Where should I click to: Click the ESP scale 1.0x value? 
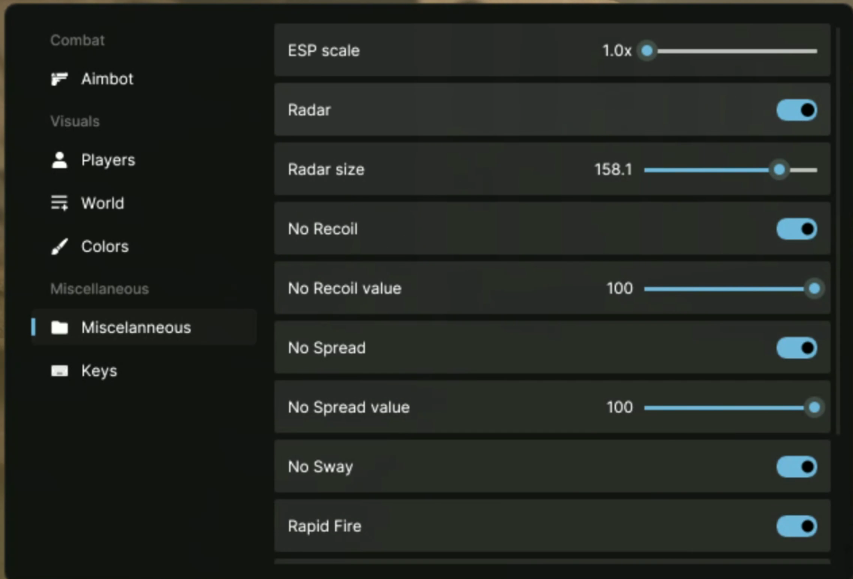616,51
